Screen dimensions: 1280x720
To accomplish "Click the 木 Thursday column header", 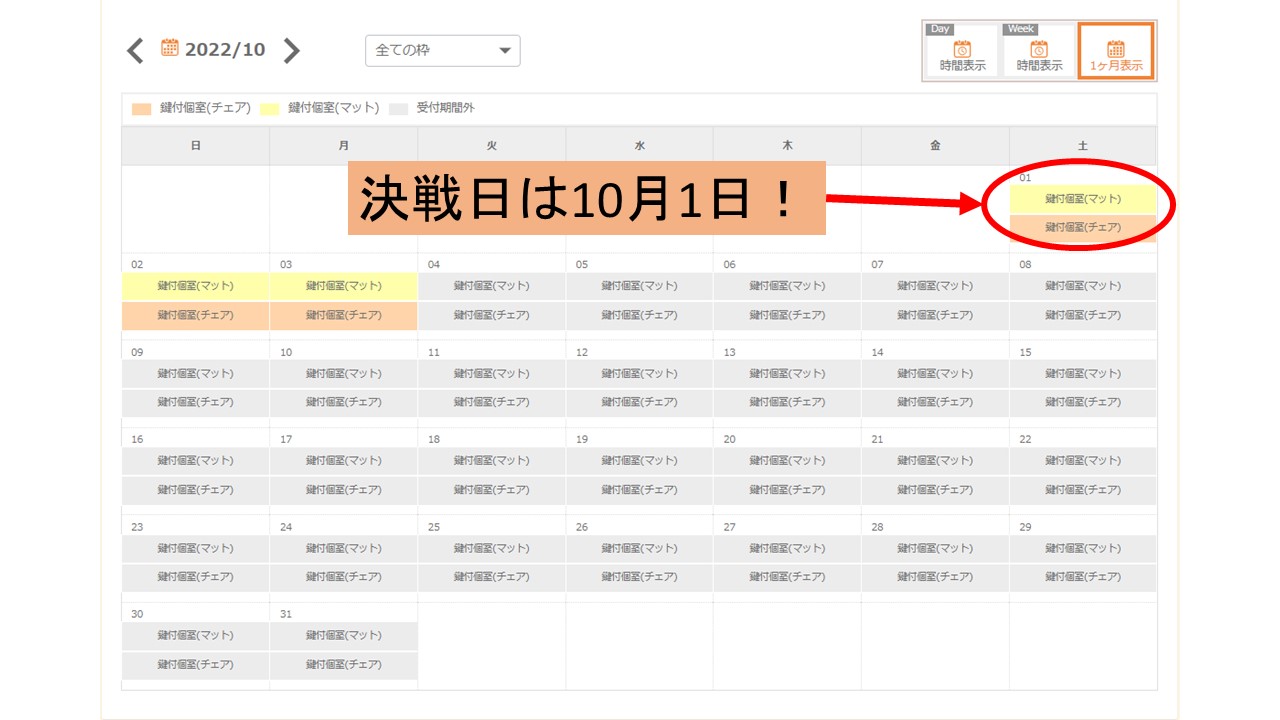I will point(788,146).
